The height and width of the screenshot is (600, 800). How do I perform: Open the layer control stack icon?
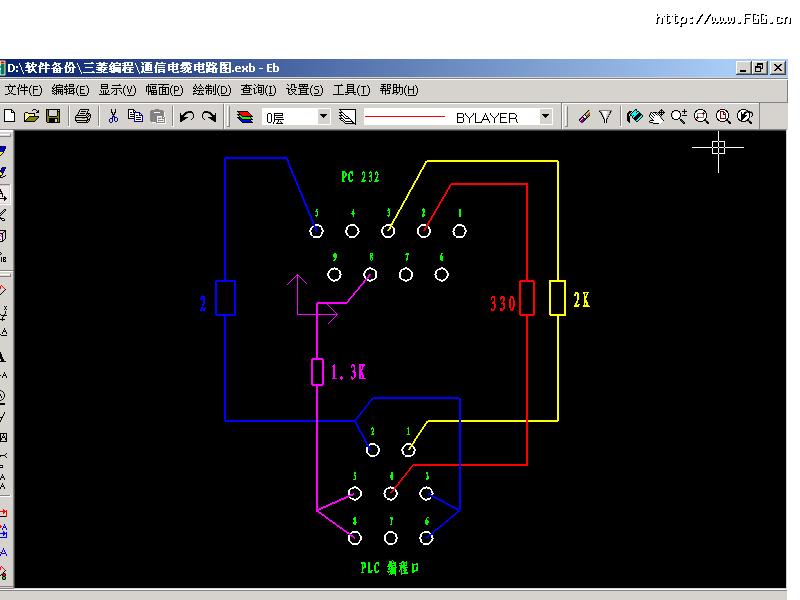pos(245,116)
